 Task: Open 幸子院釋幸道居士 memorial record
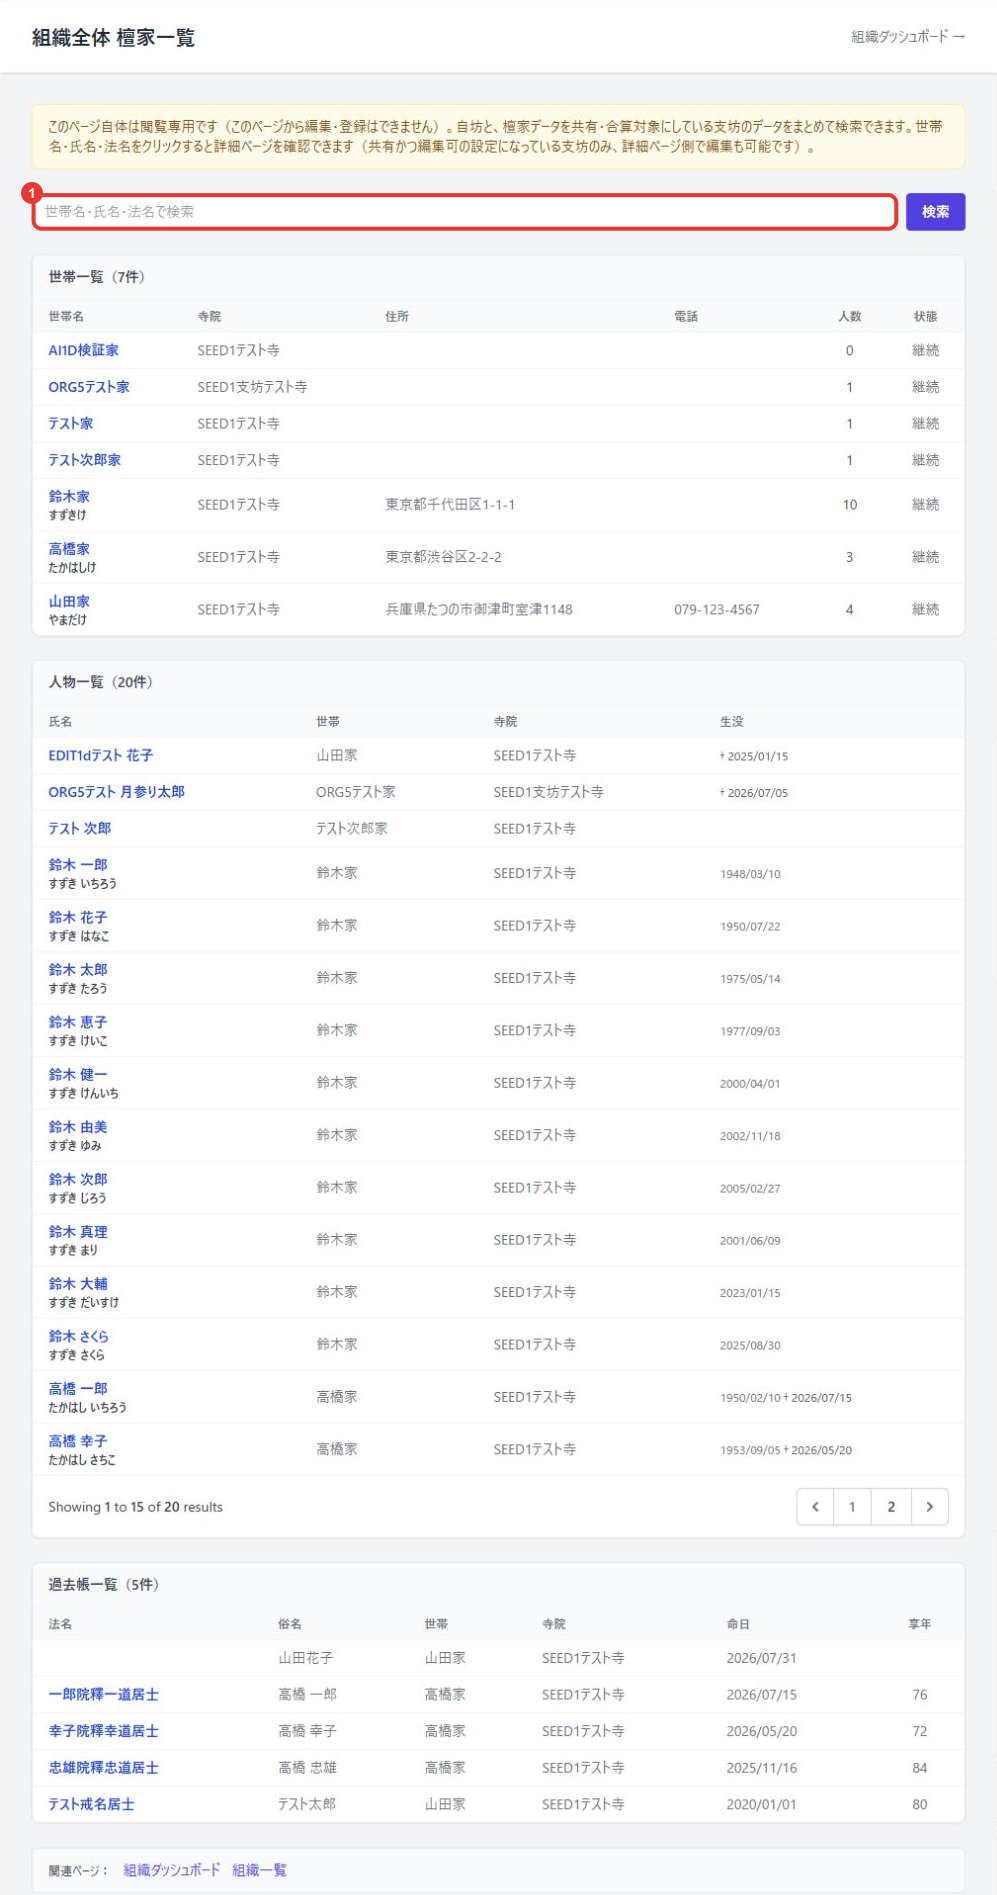coord(104,1731)
